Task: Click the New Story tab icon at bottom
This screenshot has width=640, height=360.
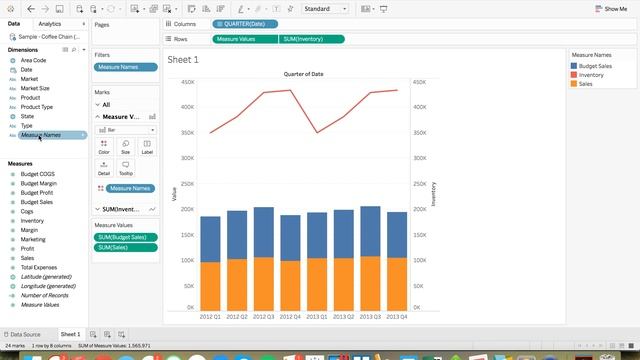Action: pos(122,334)
